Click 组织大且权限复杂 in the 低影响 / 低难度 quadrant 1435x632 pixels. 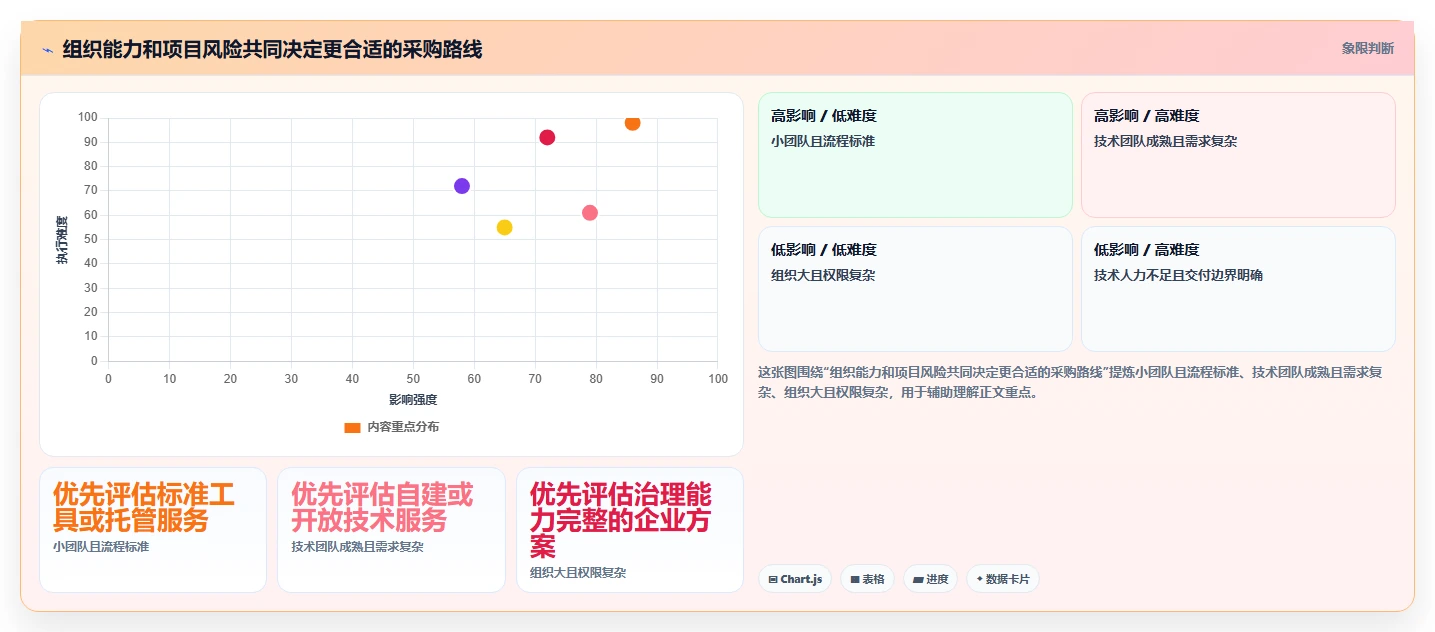(823, 275)
